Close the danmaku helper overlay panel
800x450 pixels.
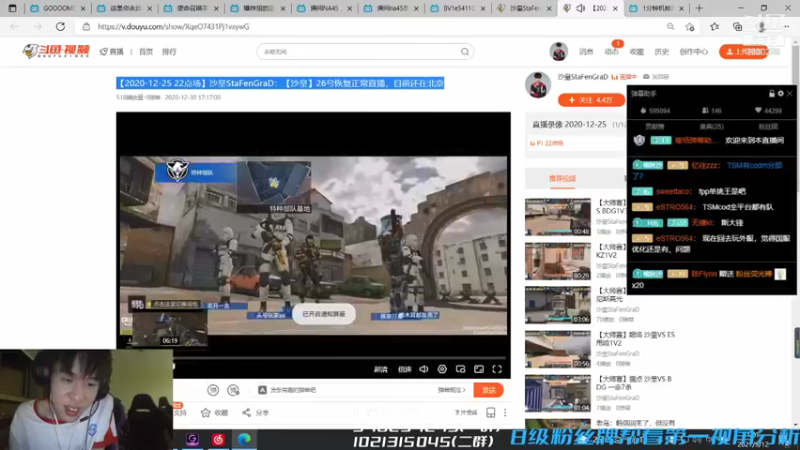[x=790, y=93]
